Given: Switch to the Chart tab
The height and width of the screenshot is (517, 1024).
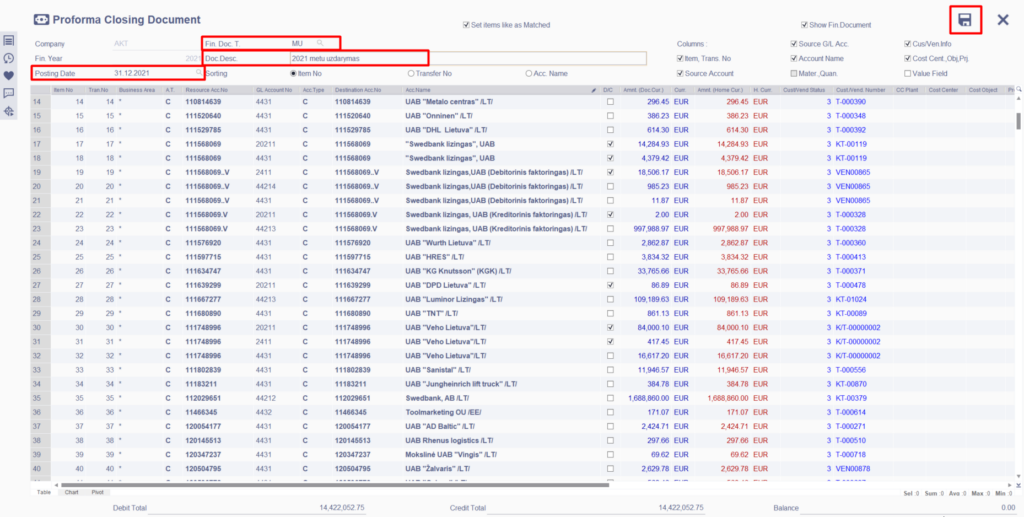Looking at the screenshot, I should click(x=71, y=492).
